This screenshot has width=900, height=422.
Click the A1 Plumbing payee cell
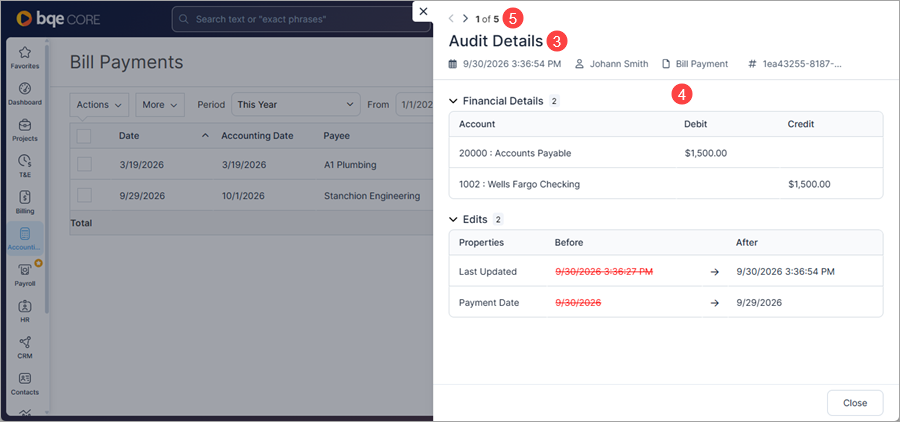pyautogui.click(x=350, y=165)
